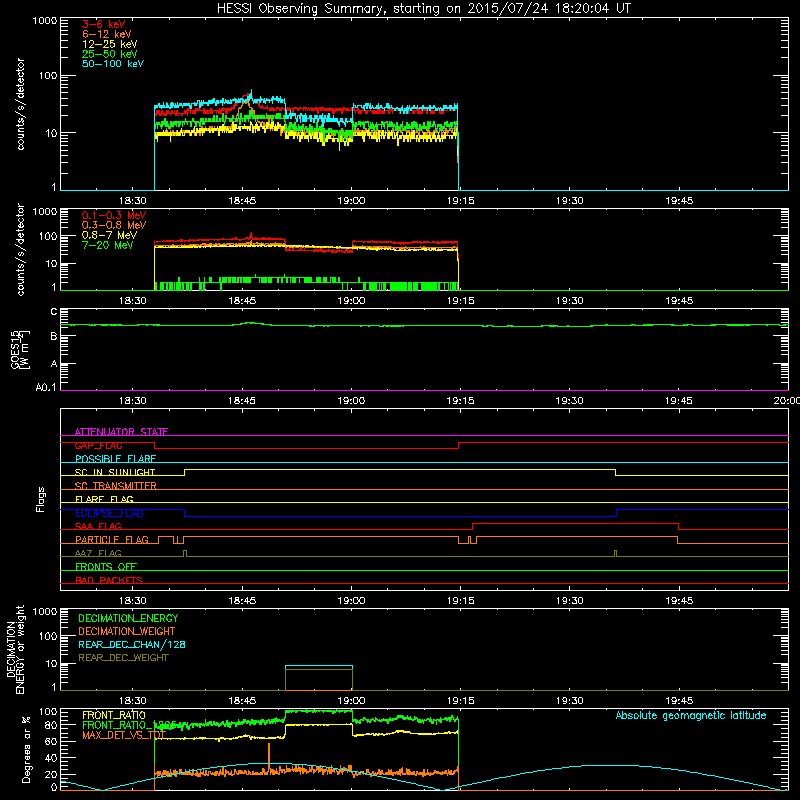
Task: Click the DECIMATION ENERGY or weight axis title
Action: (16, 649)
